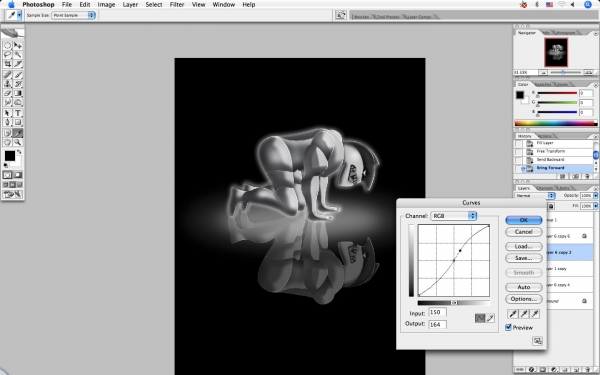Image resolution: width=600 pixels, height=375 pixels.
Task: Select the Dodge tool
Action: tap(18, 102)
